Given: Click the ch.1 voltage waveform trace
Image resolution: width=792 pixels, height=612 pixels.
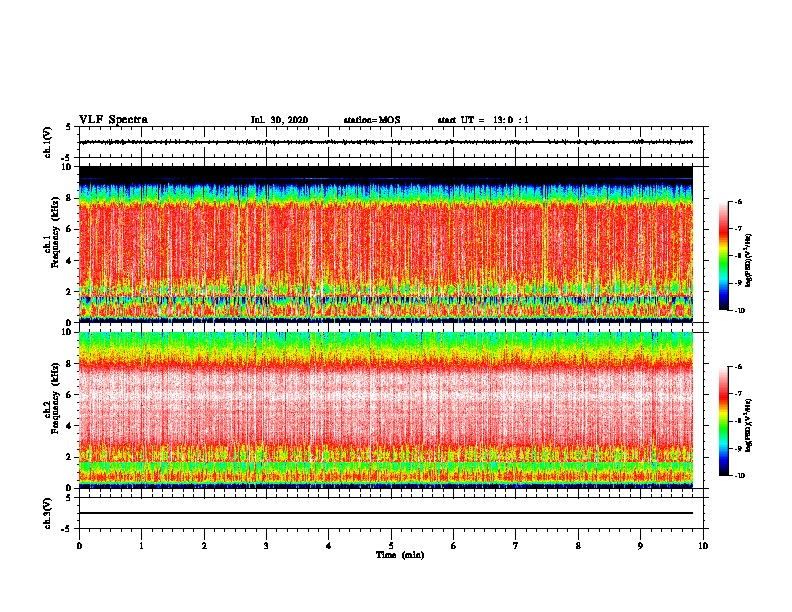Looking at the screenshot, I should [386, 142].
